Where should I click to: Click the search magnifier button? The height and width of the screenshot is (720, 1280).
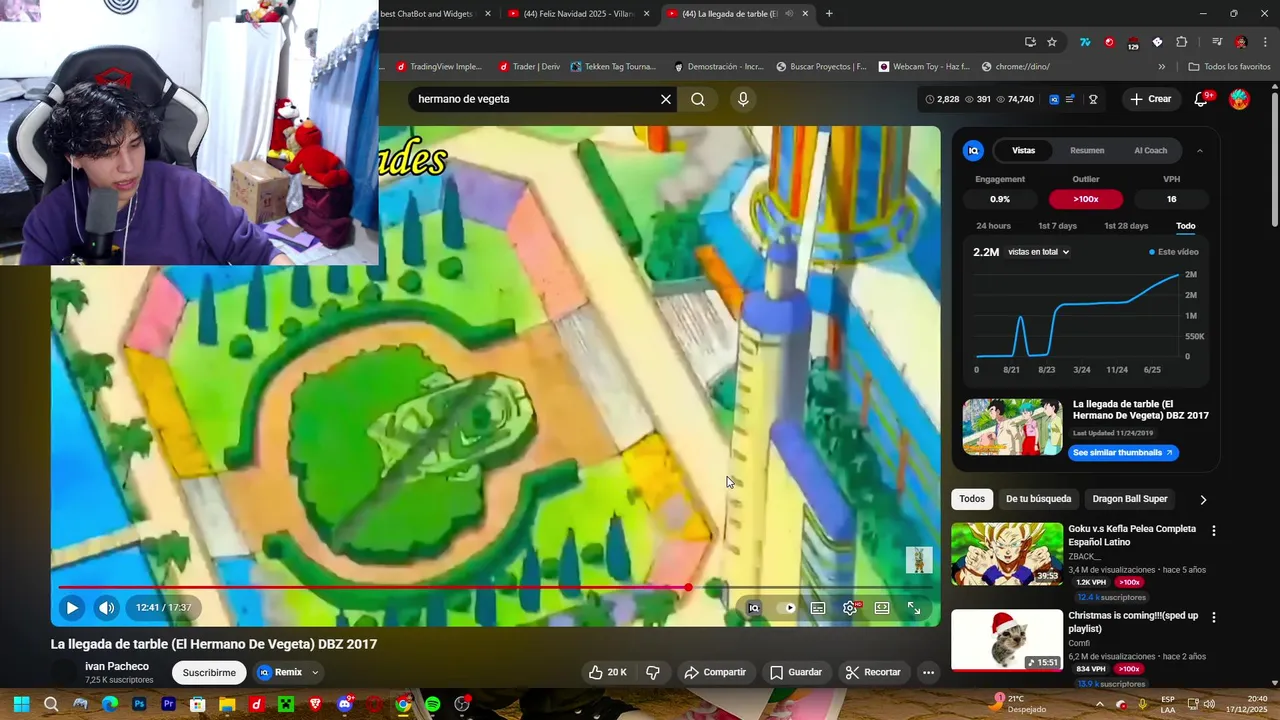coord(698,99)
